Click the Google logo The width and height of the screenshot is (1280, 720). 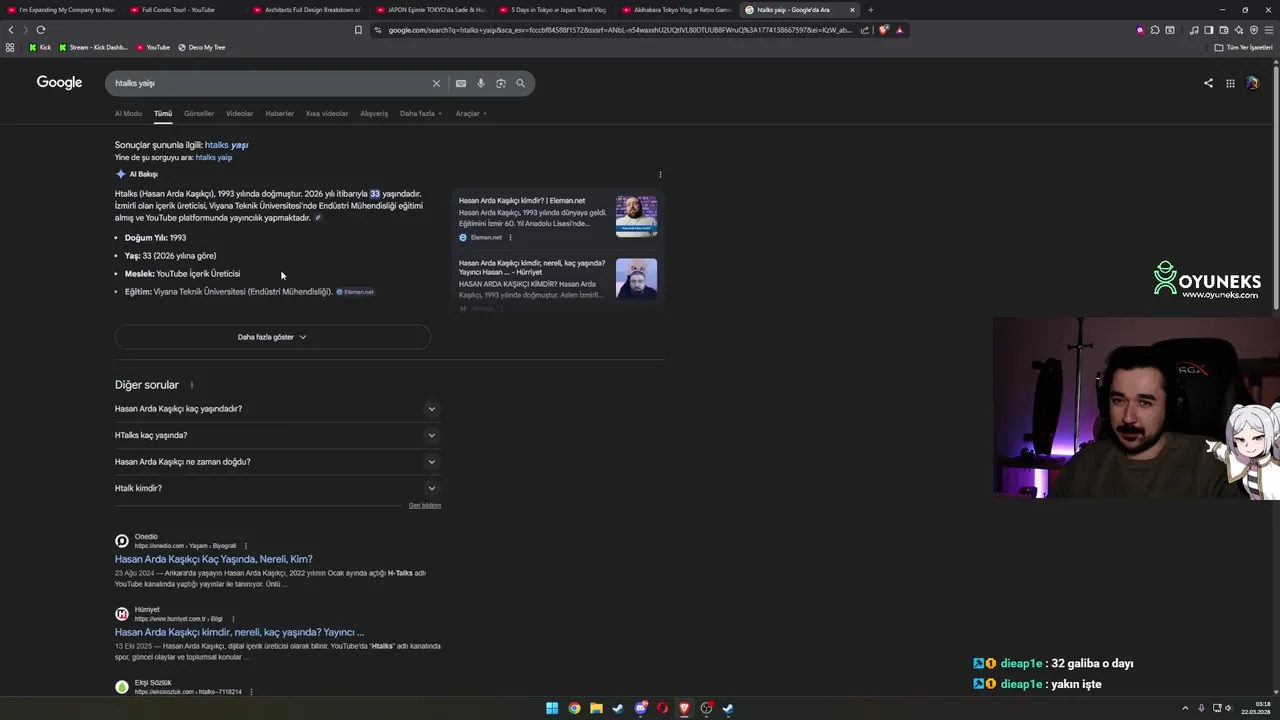(59, 82)
